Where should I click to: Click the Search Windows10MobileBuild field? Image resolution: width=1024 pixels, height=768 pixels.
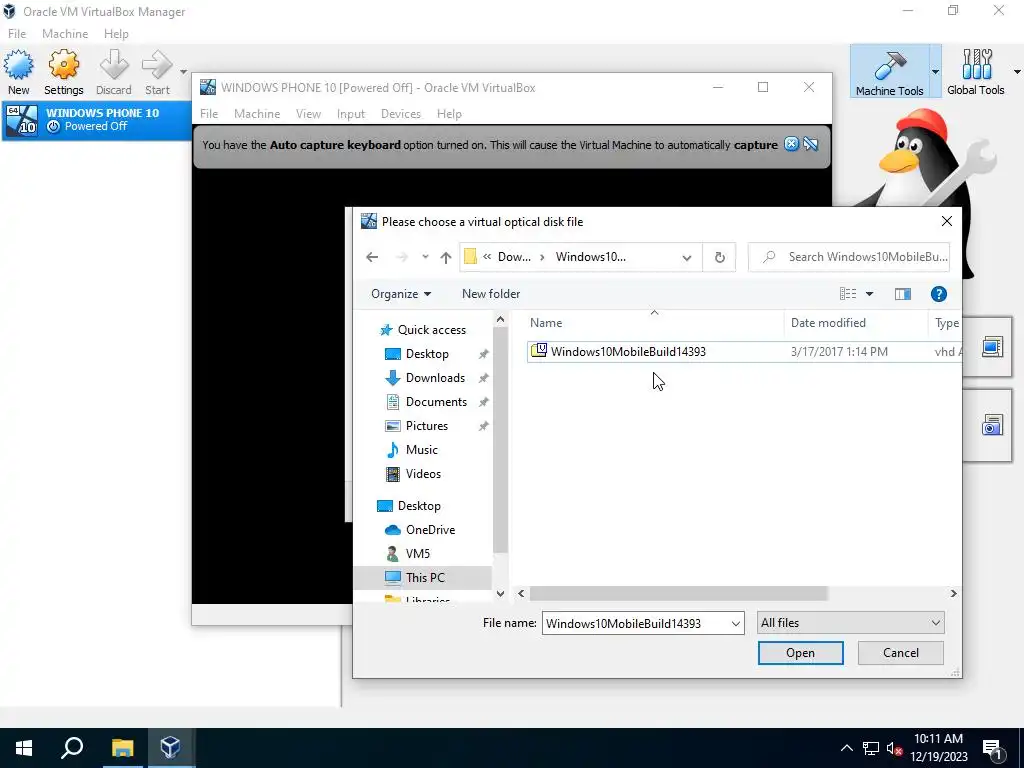849,257
